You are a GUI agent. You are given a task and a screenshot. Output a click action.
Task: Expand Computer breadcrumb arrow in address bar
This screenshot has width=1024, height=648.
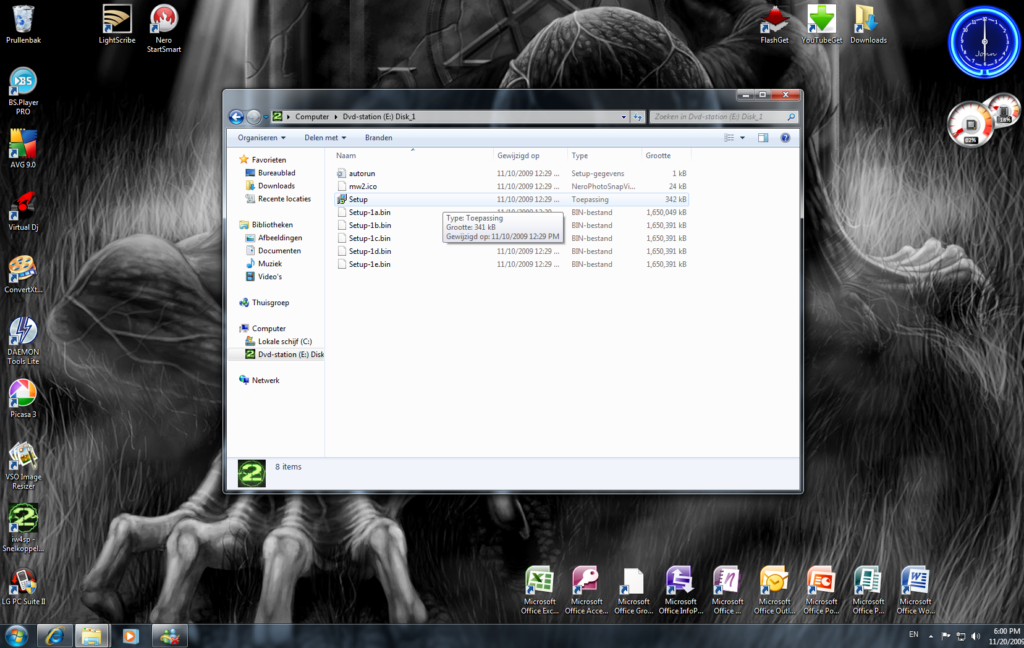pos(336,117)
